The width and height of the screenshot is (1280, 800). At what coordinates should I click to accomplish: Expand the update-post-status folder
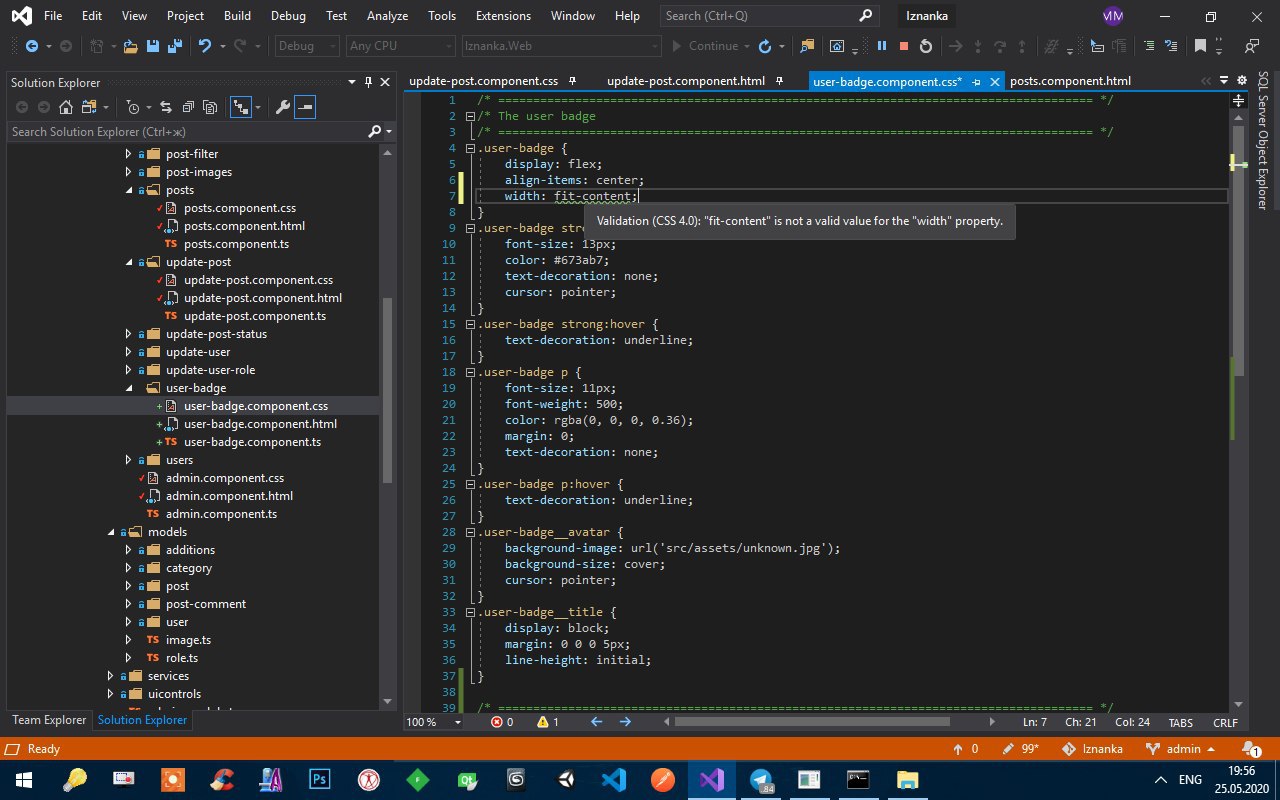[x=128, y=334]
